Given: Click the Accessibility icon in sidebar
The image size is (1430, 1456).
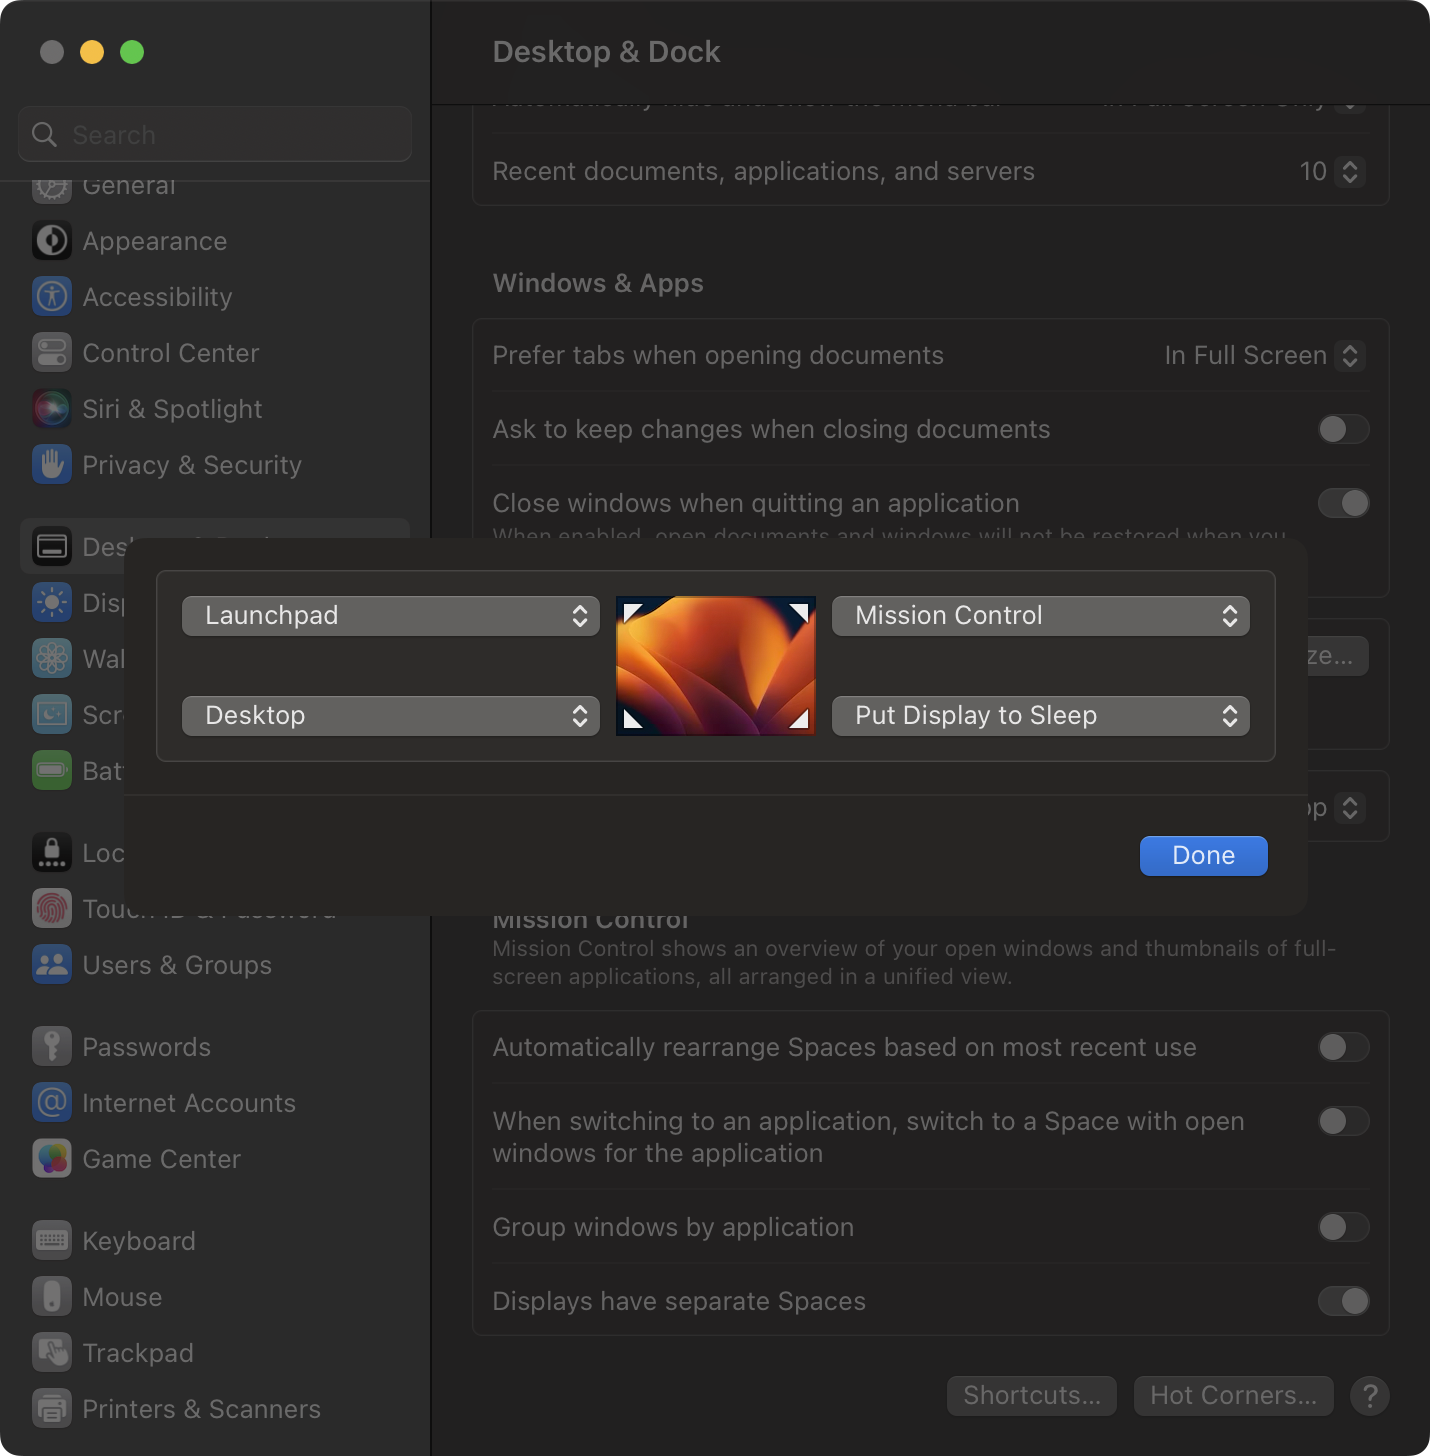Looking at the screenshot, I should (52, 297).
